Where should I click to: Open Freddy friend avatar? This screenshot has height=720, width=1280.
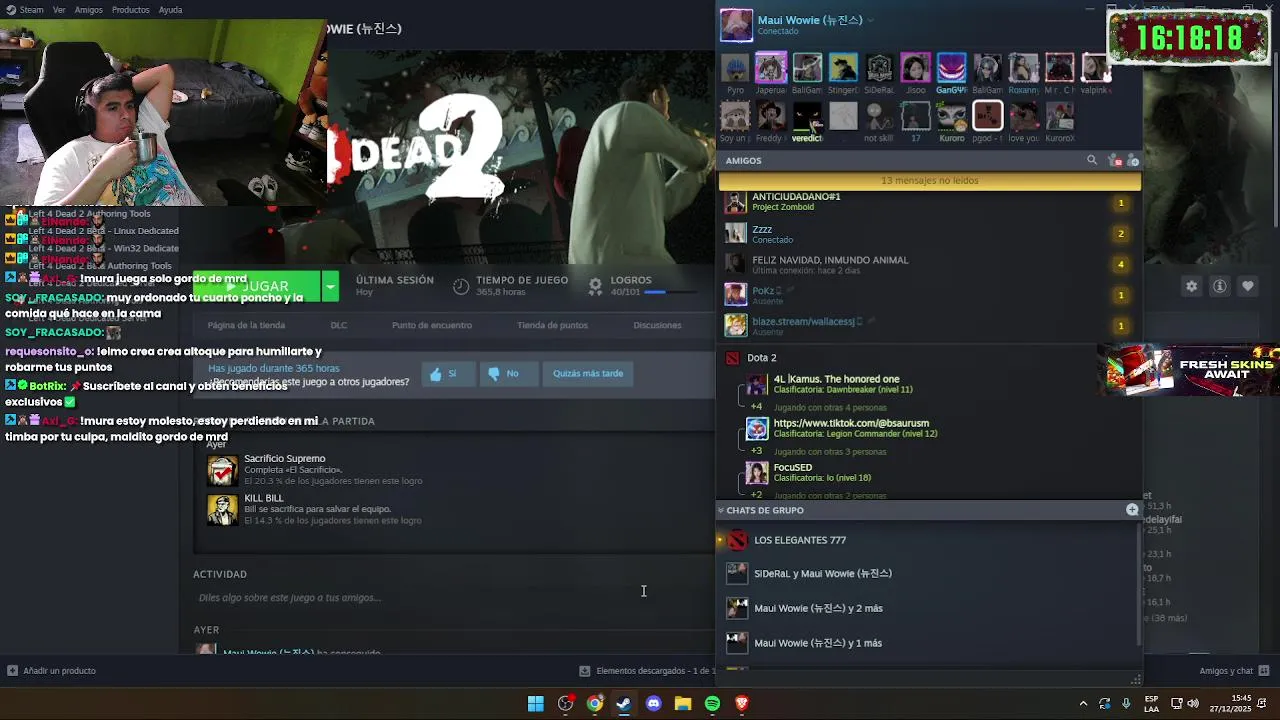coord(771,116)
